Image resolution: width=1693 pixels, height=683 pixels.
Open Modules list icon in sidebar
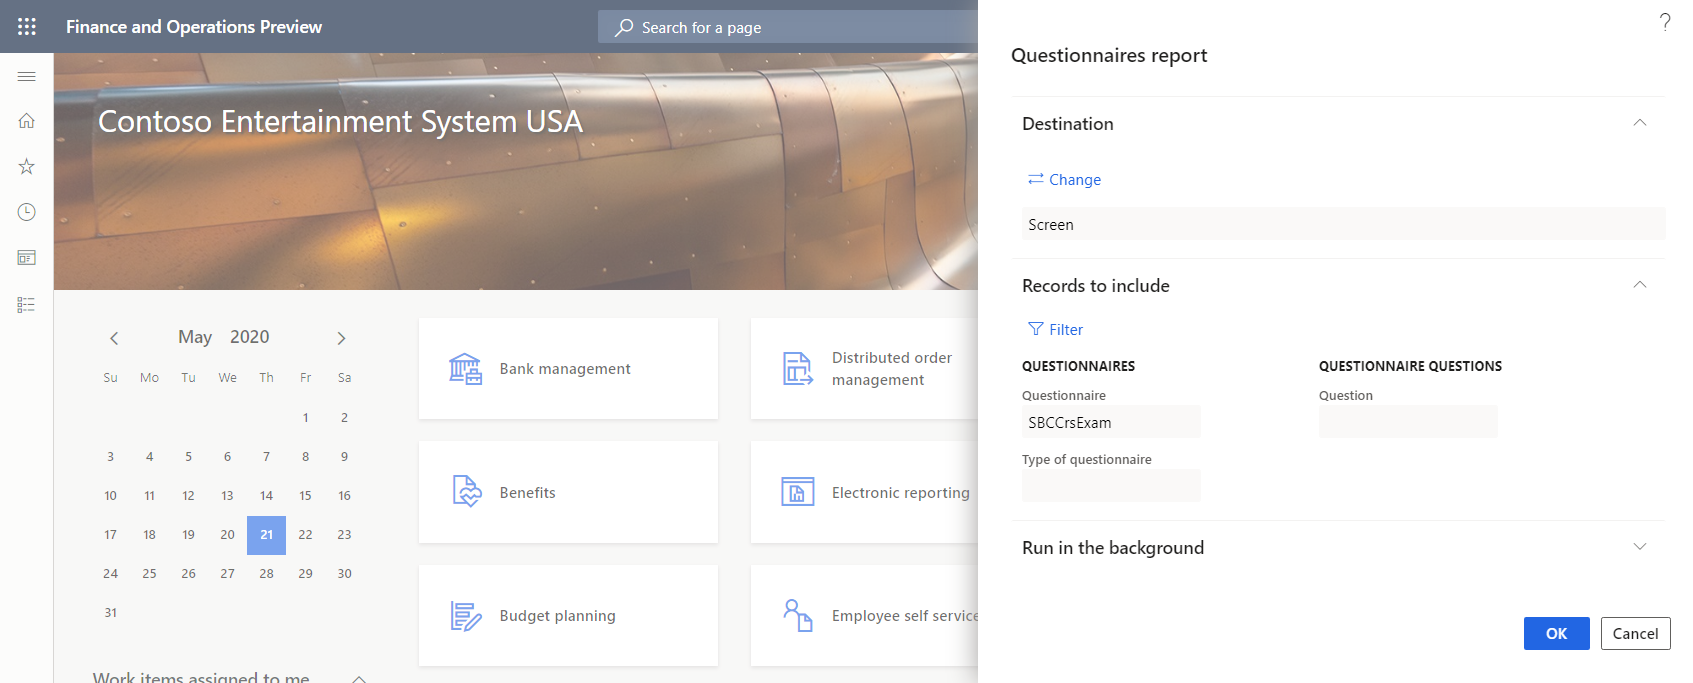click(27, 305)
